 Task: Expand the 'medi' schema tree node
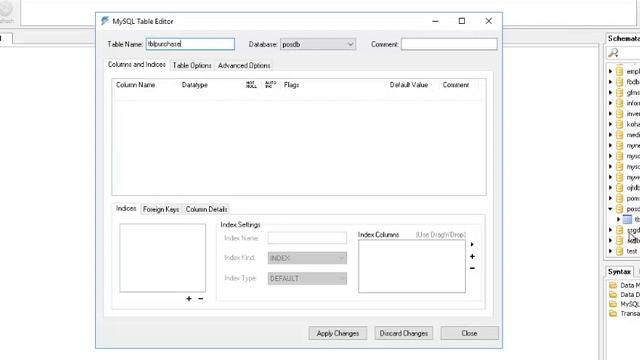point(611,135)
